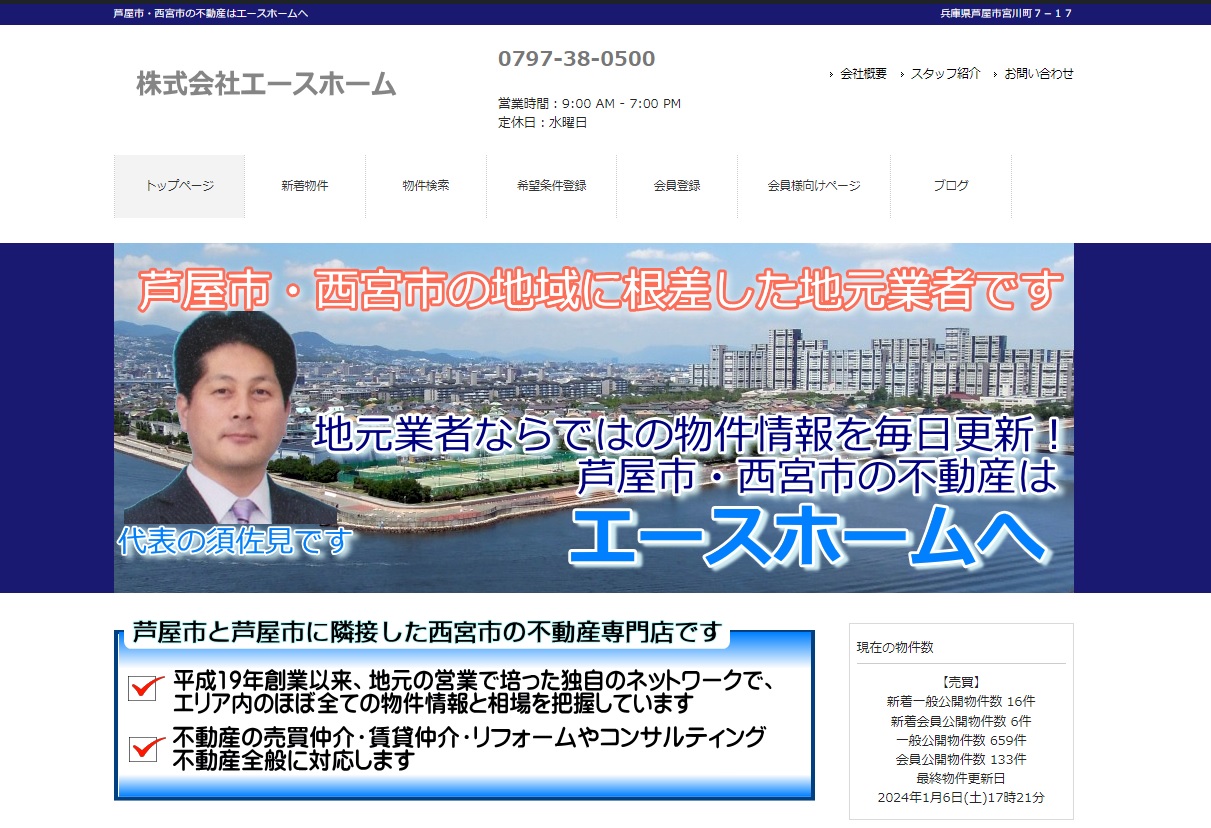Click phone number 0797-38-0500

577,59
